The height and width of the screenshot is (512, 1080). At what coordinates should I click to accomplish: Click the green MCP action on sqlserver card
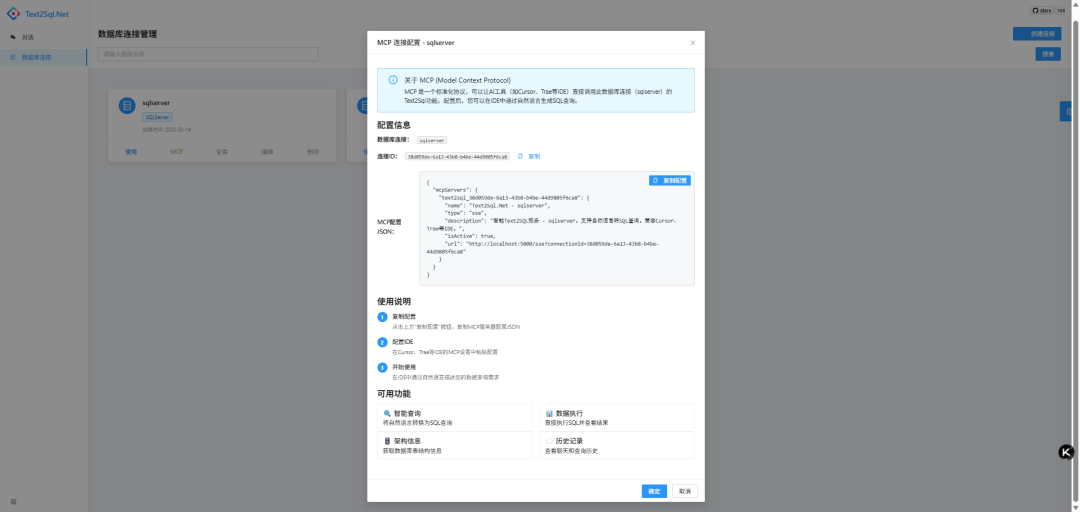coord(176,152)
